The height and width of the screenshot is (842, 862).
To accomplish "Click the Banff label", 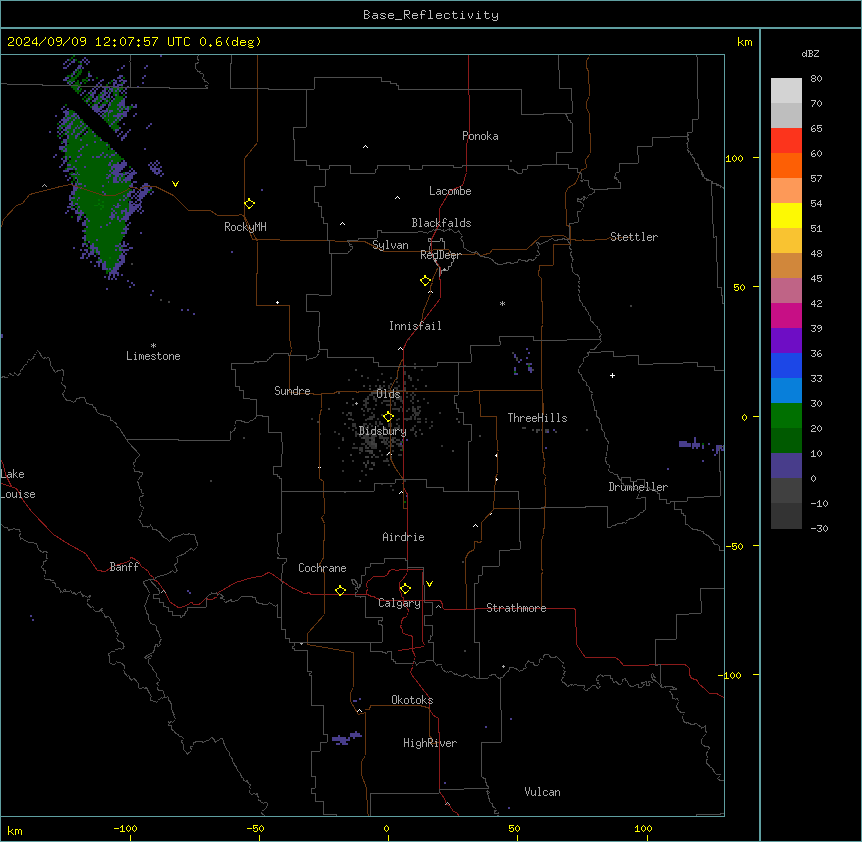I will (124, 567).
